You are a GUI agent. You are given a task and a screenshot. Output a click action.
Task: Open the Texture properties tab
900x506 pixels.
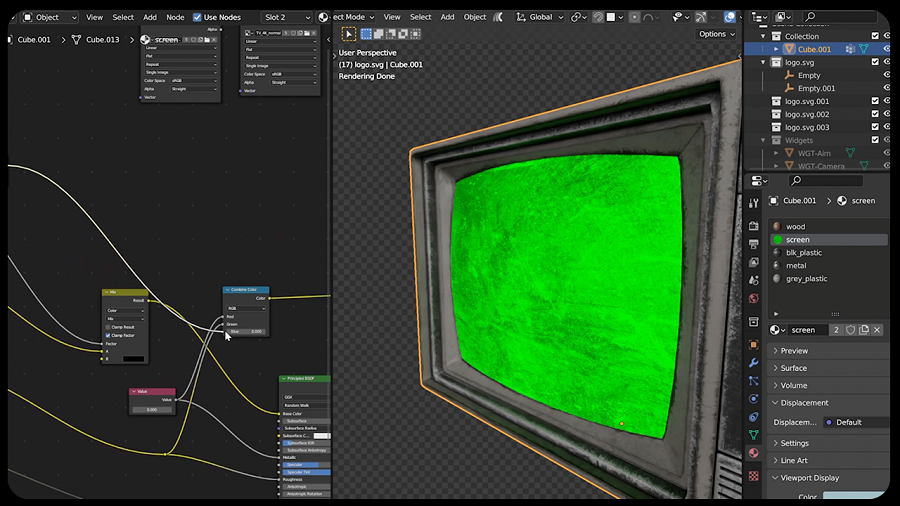(x=754, y=476)
